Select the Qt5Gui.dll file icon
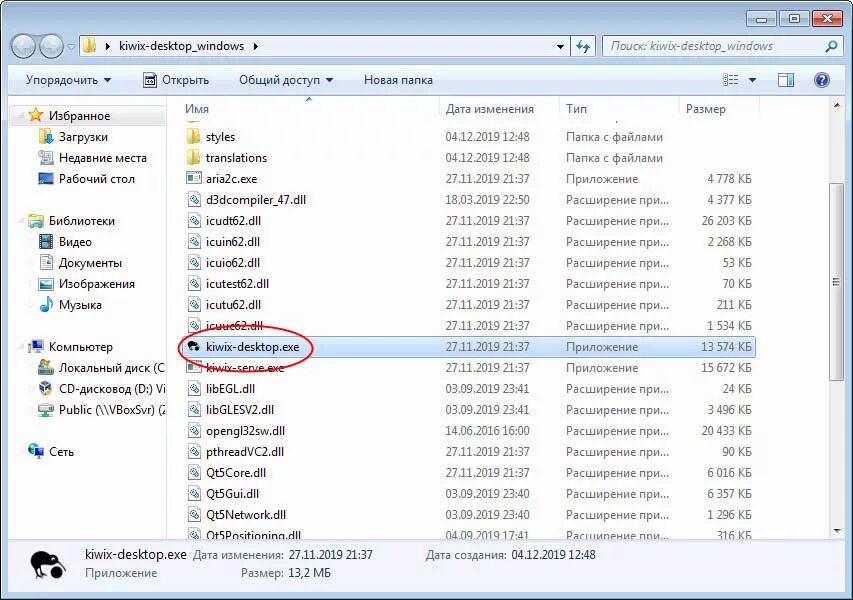The width and height of the screenshot is (853, 600). tap(194, 494)
